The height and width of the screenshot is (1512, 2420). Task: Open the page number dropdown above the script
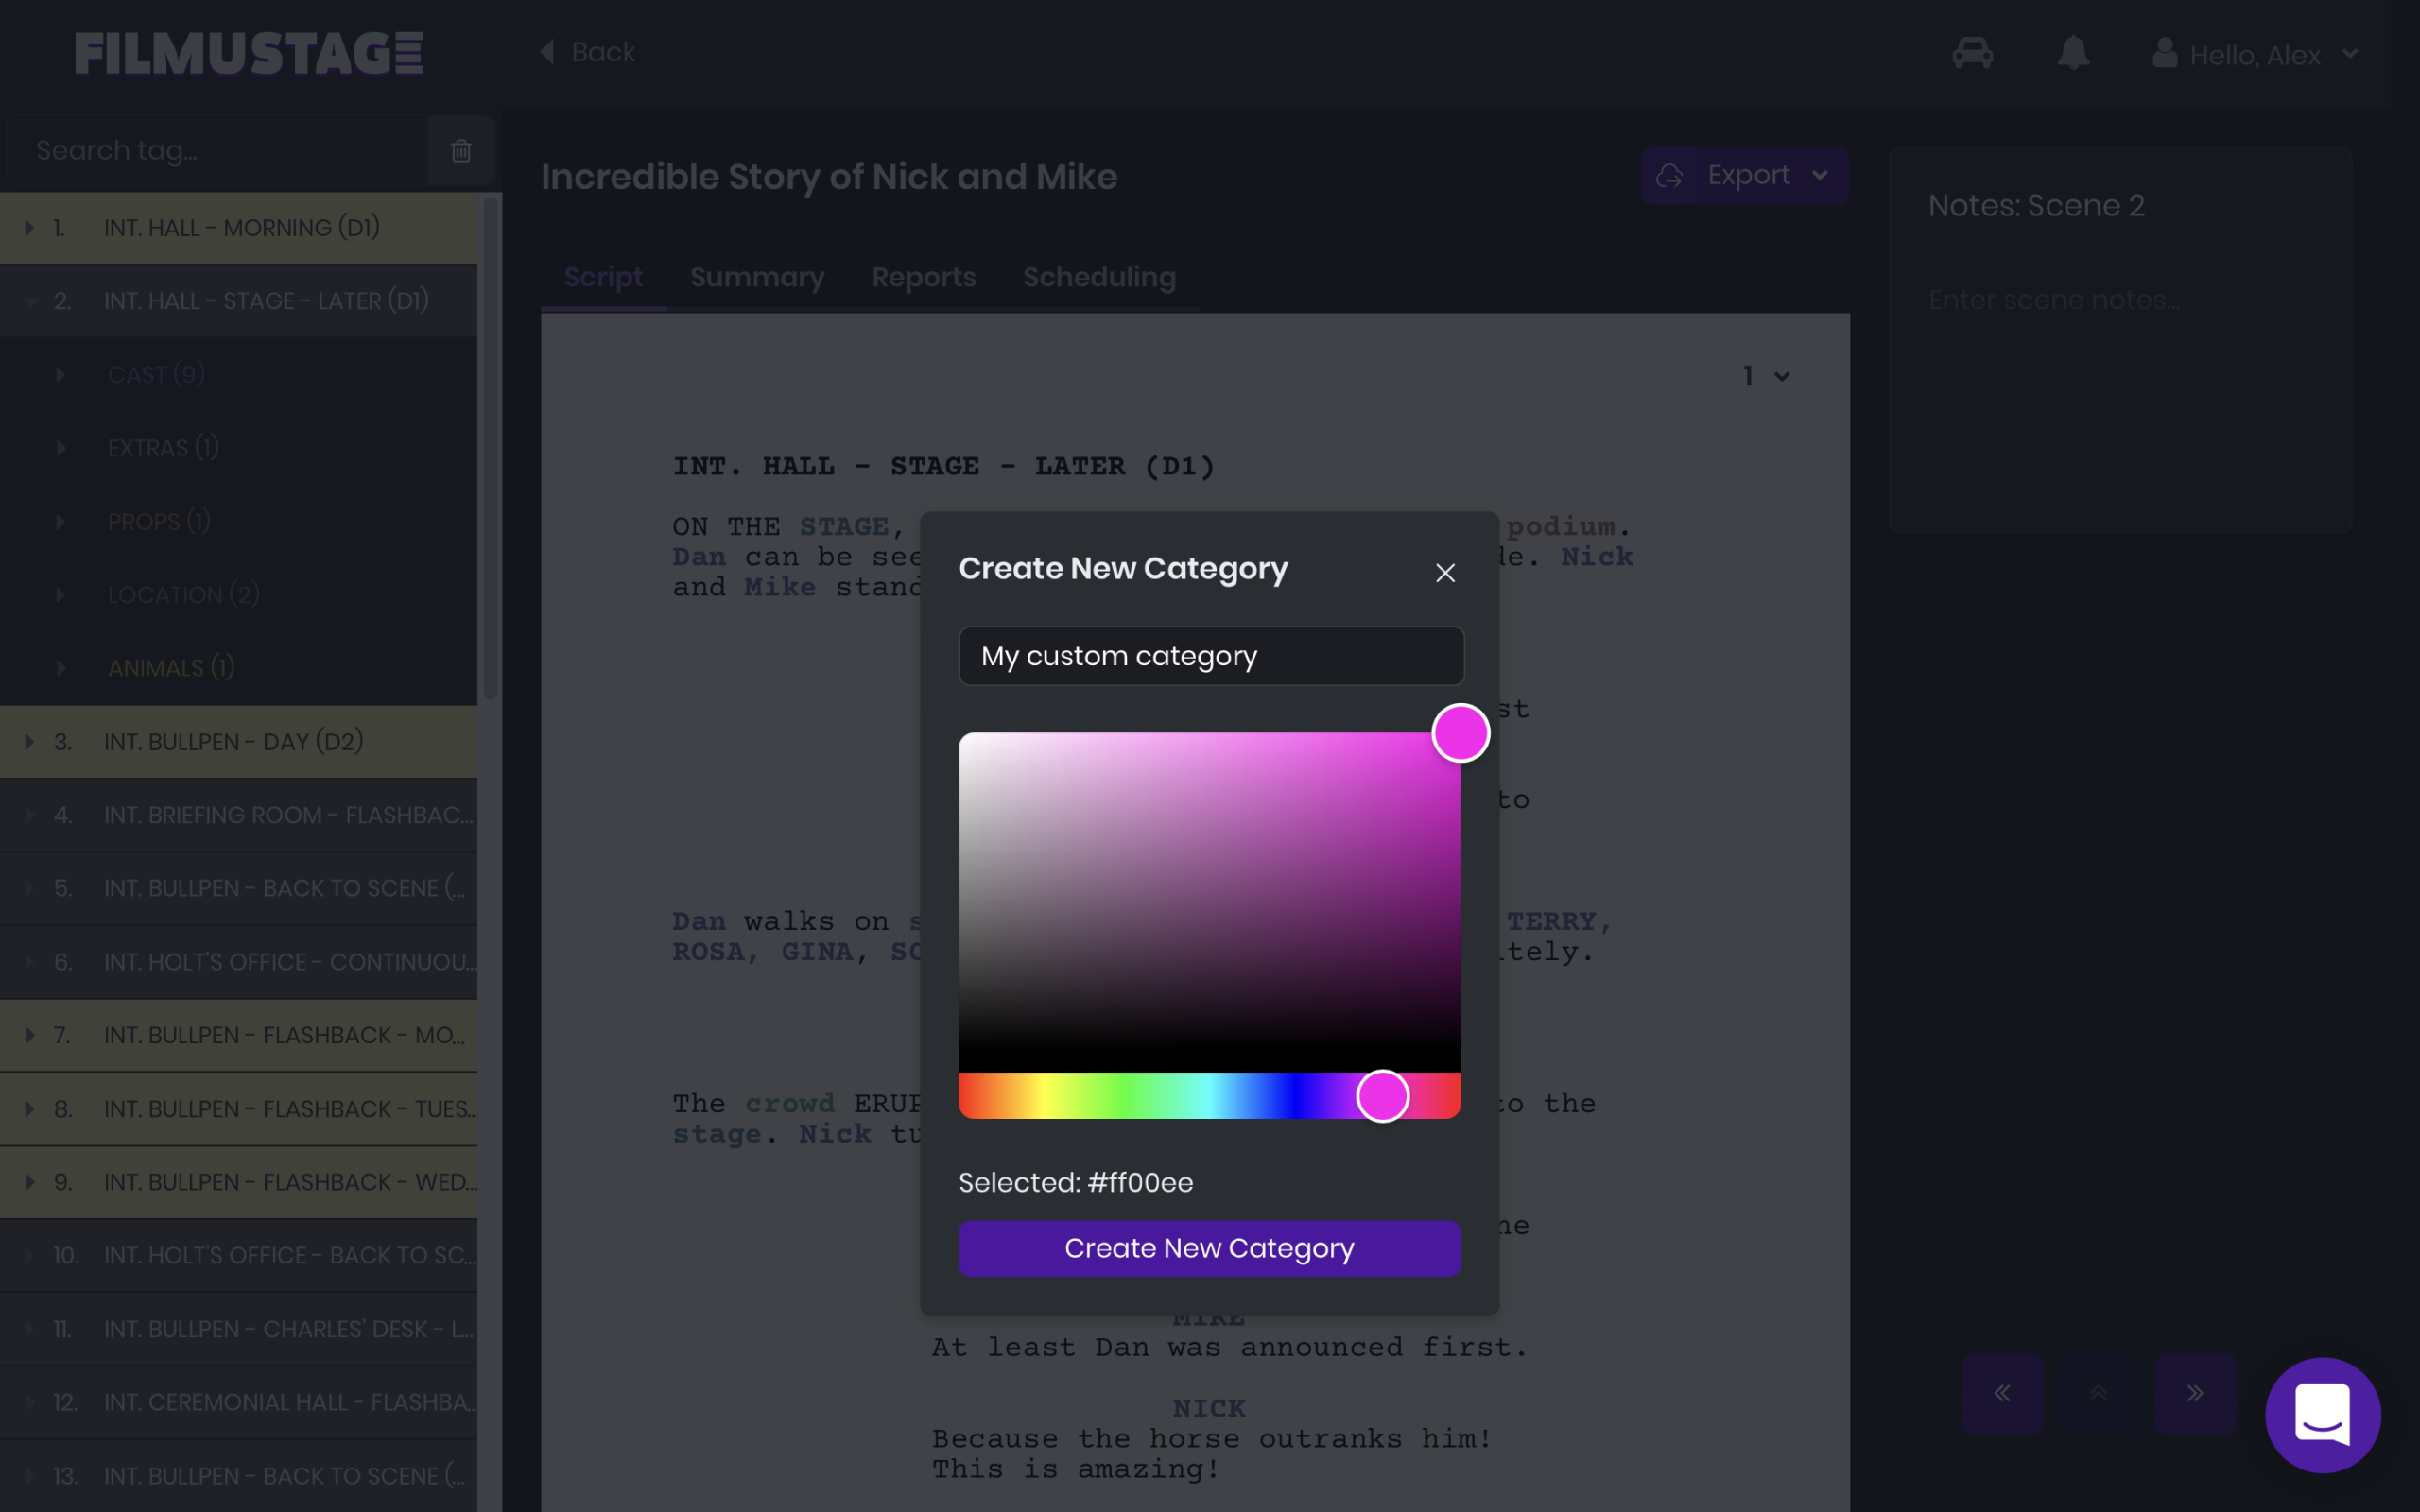(x=1765, y=375)
